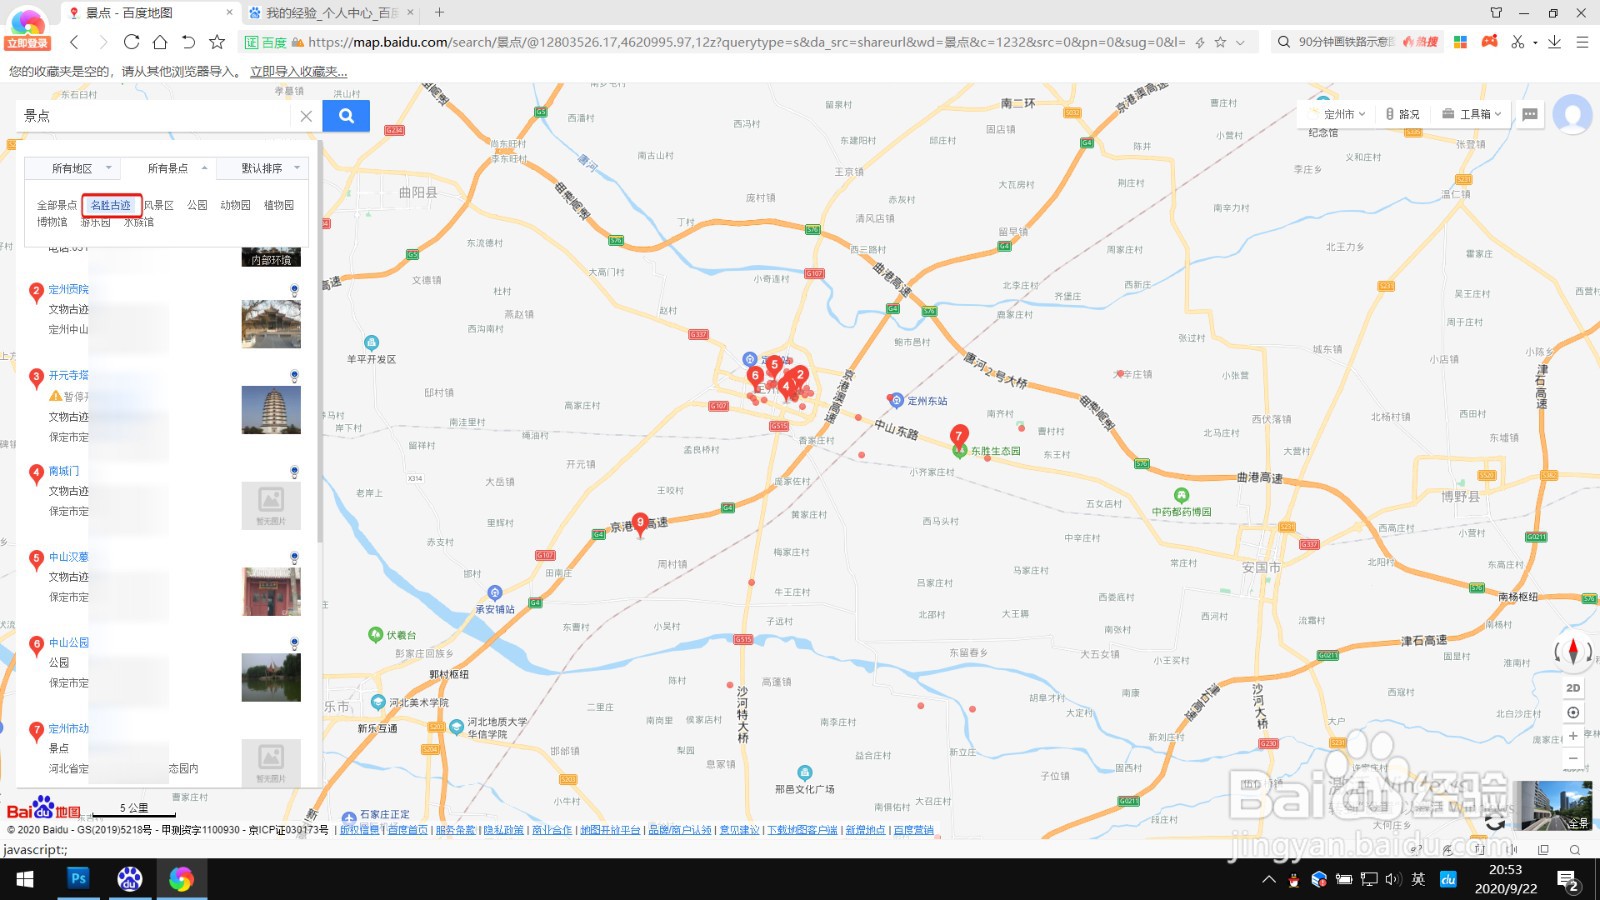1600x900 pixels.
Task: Click the browser skin shirt icon
Action: tap(1496, 13)
